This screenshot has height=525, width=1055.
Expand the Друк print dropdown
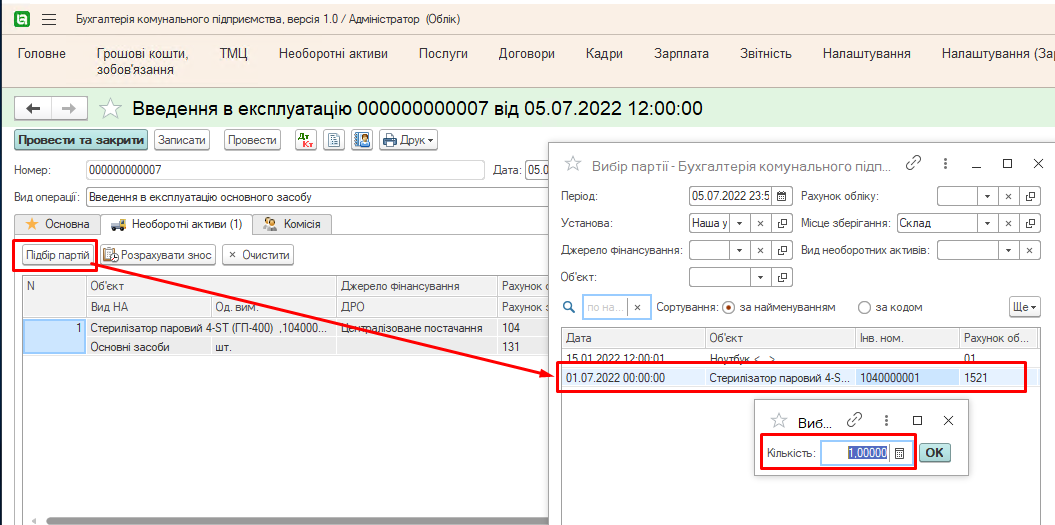pyautogui.click(x=408, y=141)
